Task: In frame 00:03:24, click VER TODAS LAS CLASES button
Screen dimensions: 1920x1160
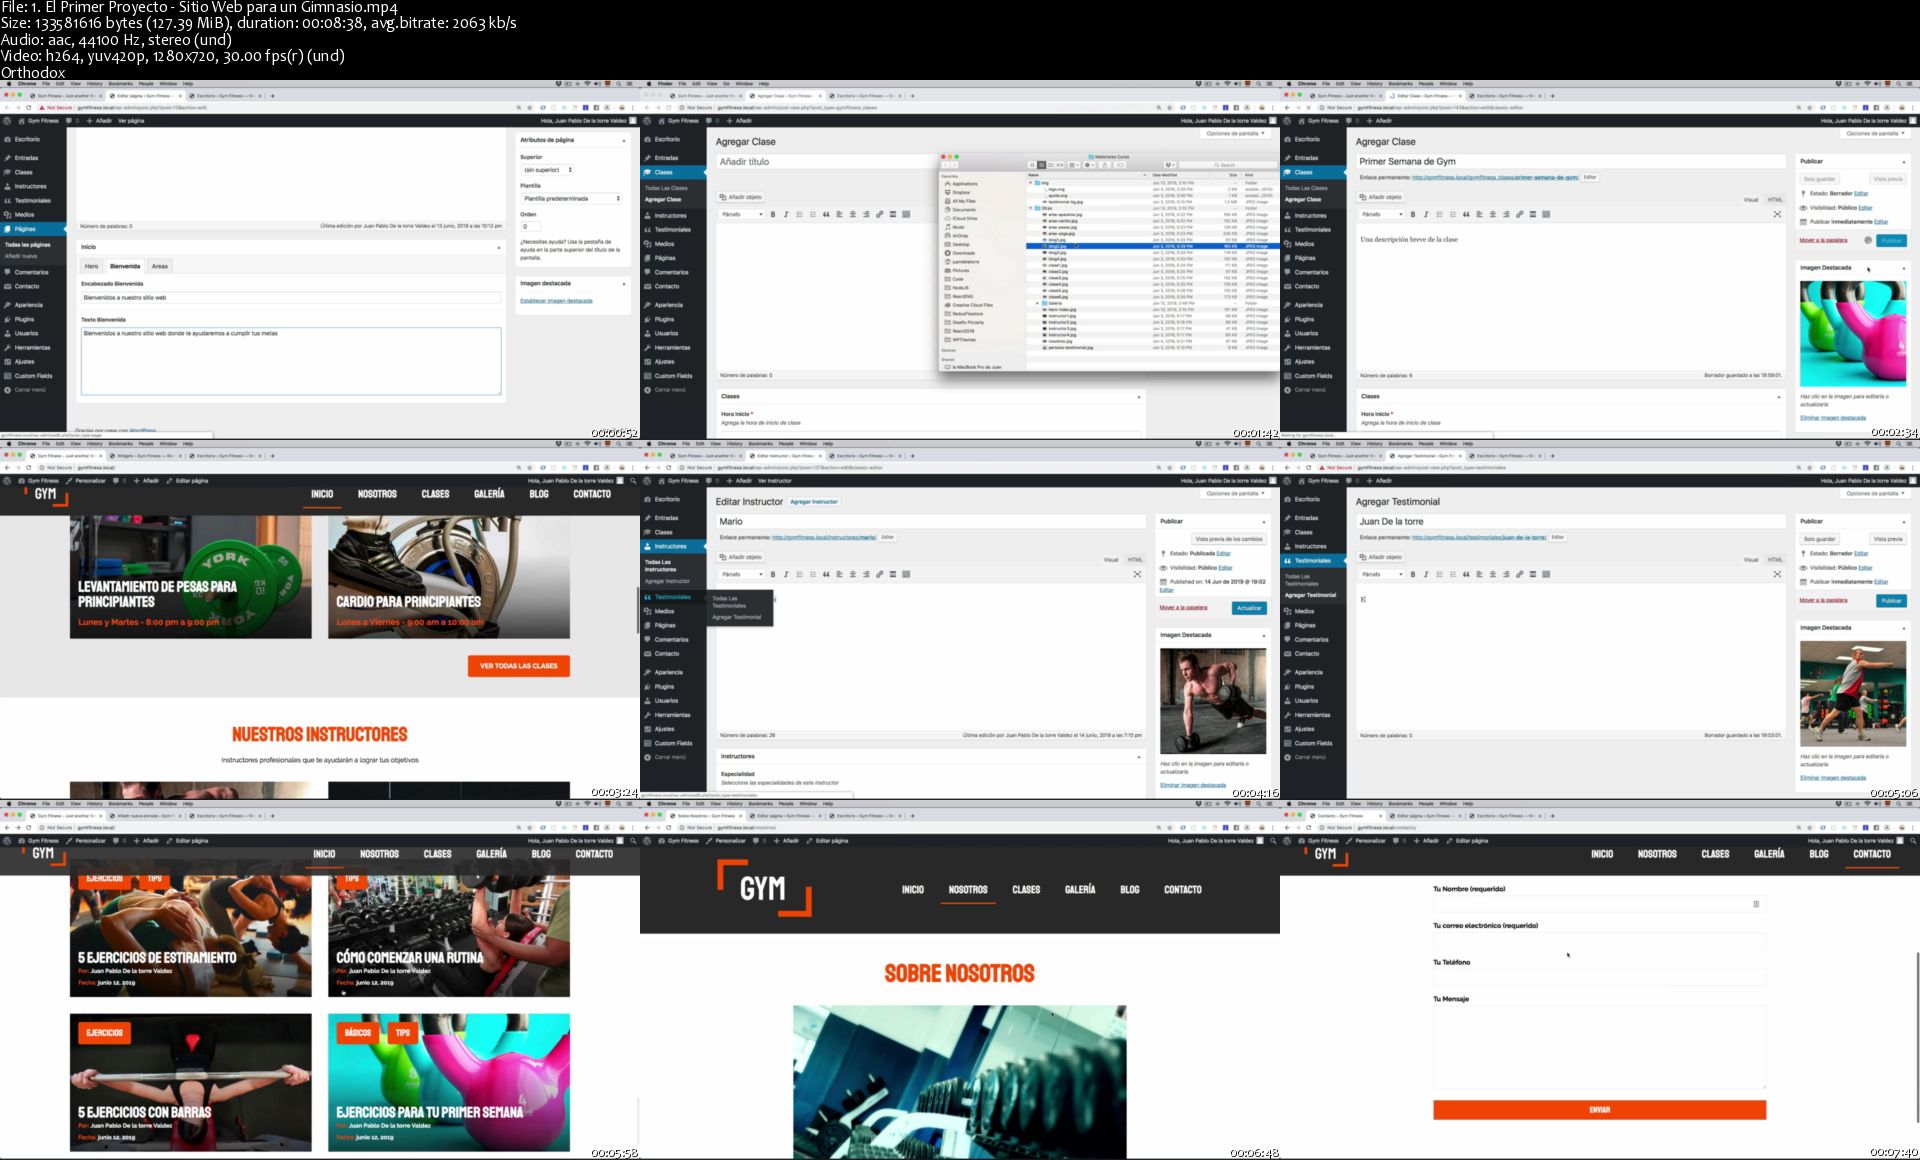Action: click(519, 666)
